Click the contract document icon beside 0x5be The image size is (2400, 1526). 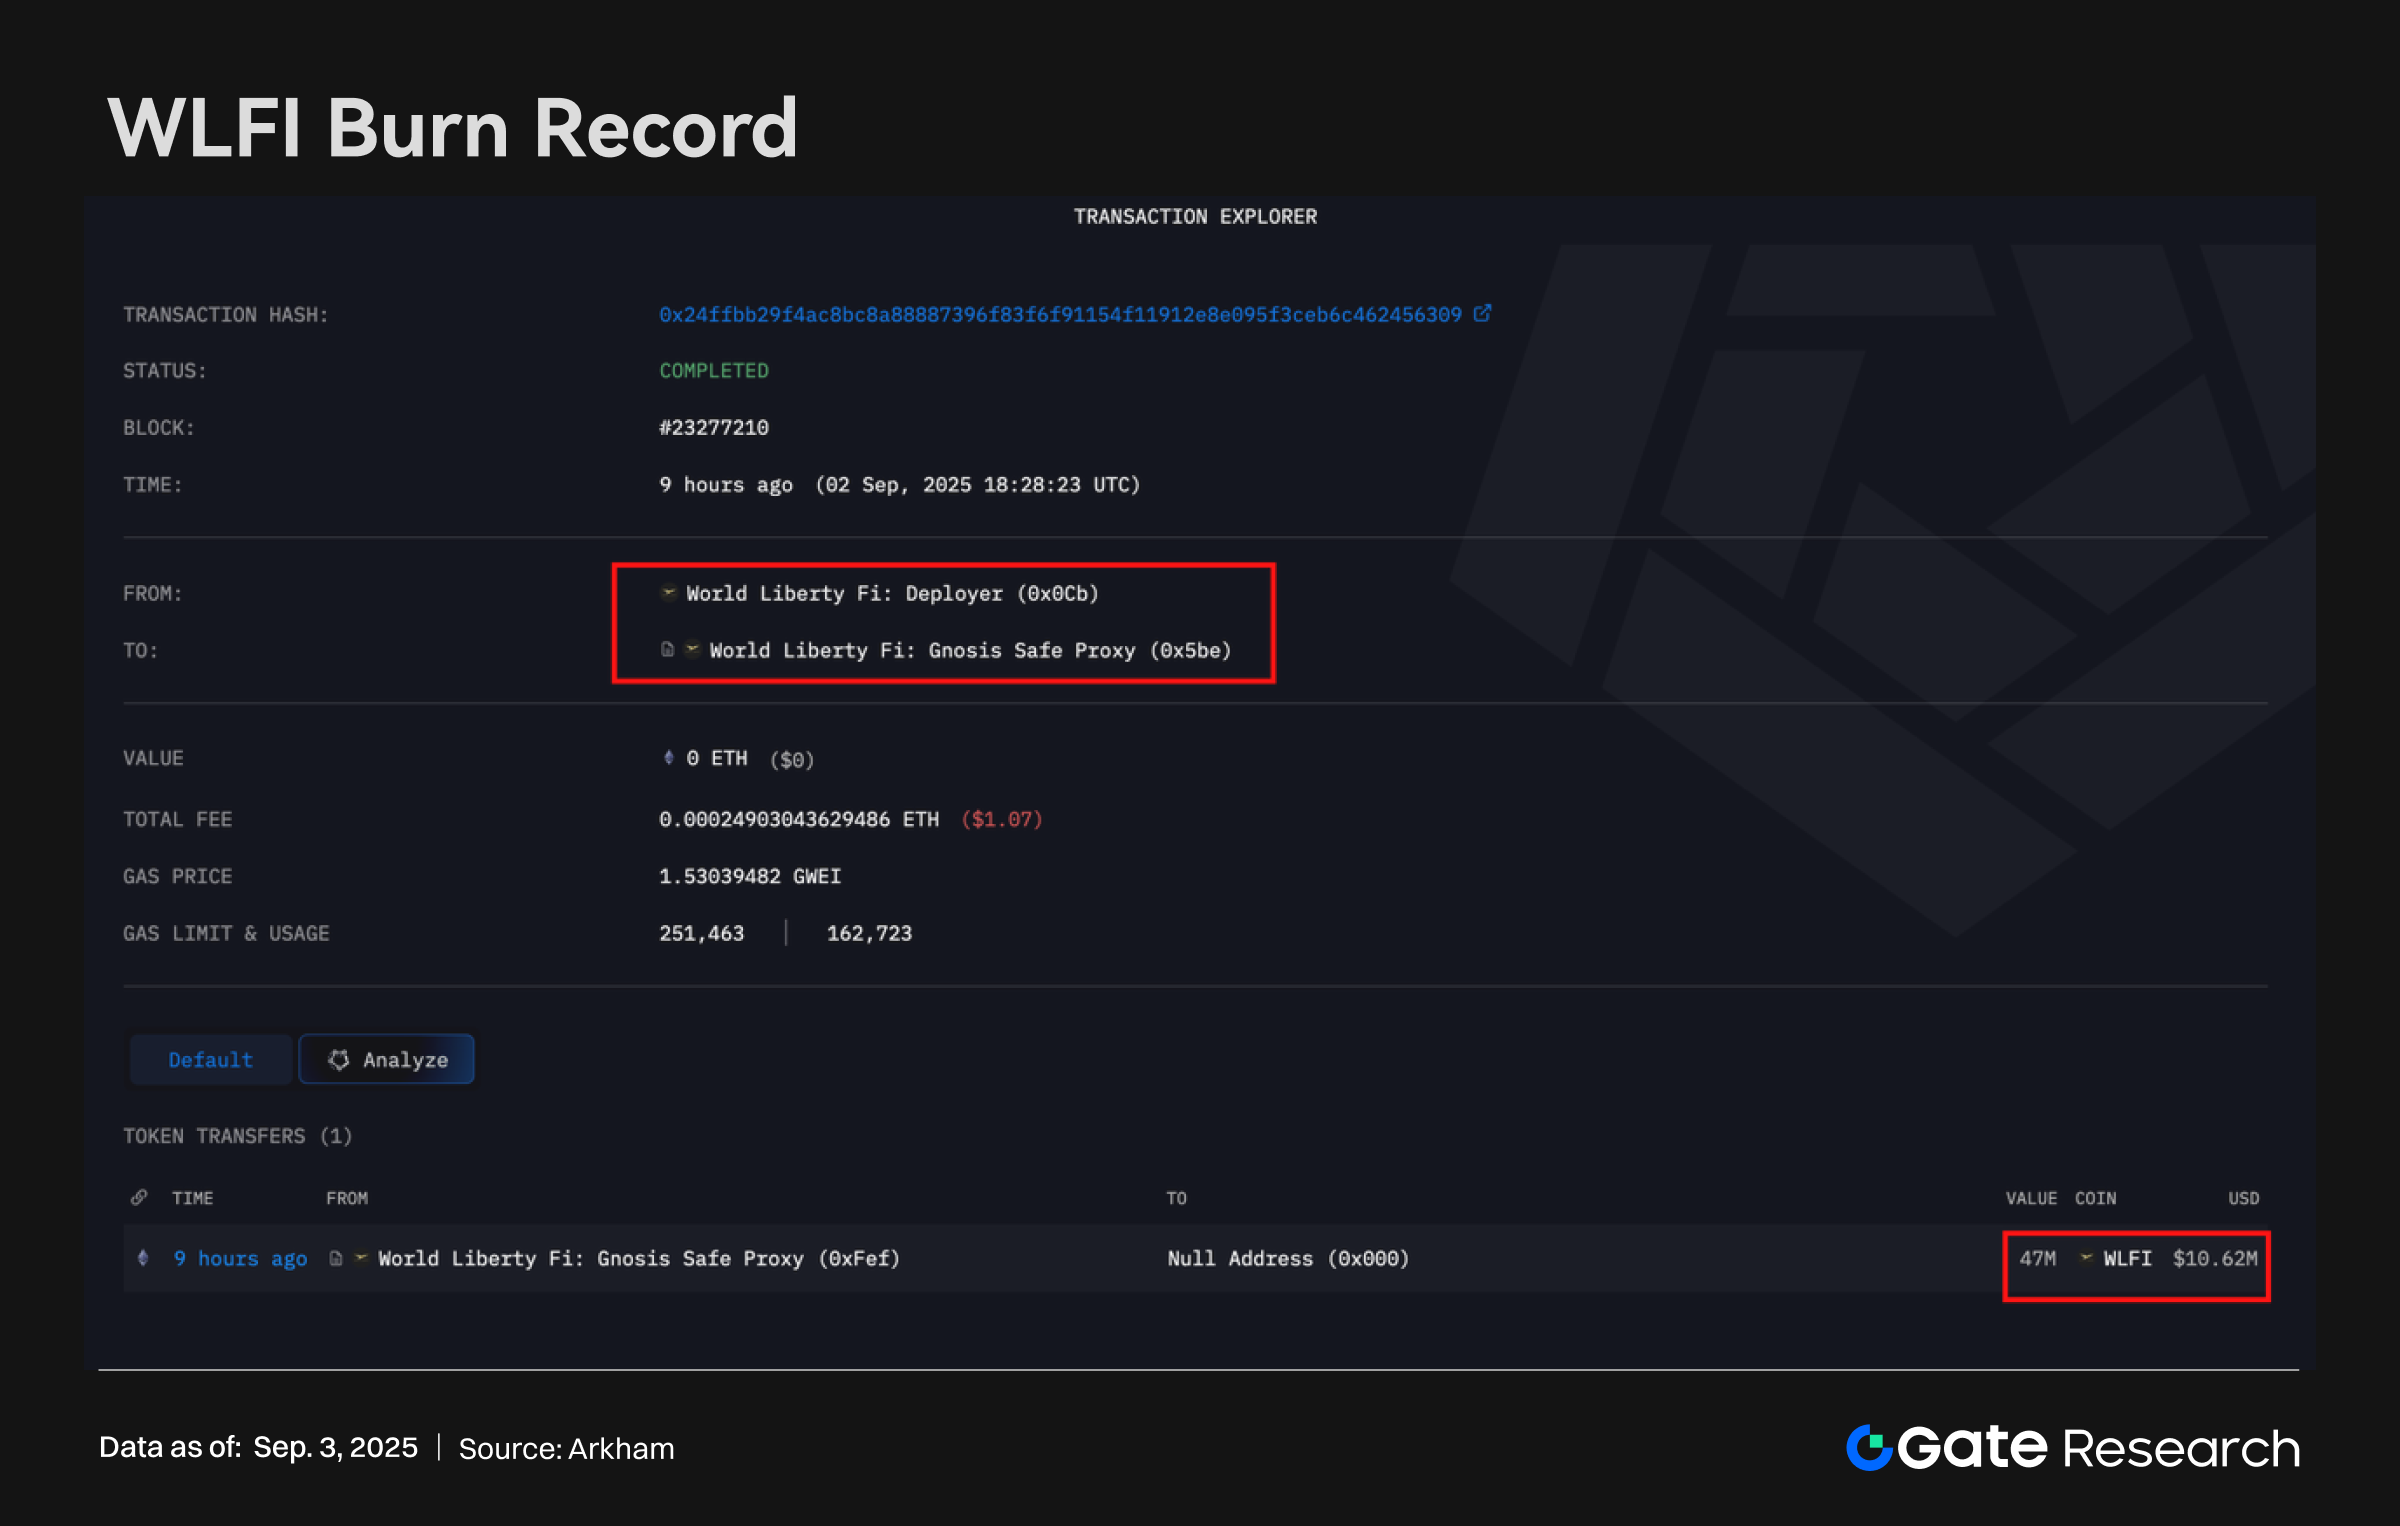click(x=667, y=649)
